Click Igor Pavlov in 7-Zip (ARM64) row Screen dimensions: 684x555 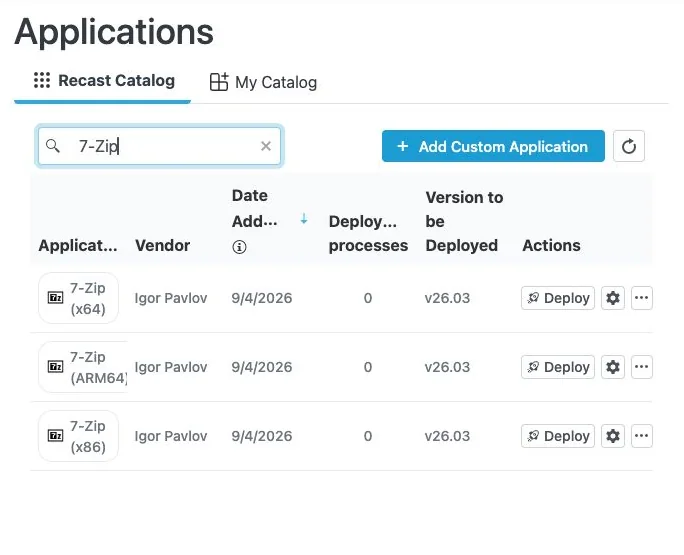click(x=171, y=367)
